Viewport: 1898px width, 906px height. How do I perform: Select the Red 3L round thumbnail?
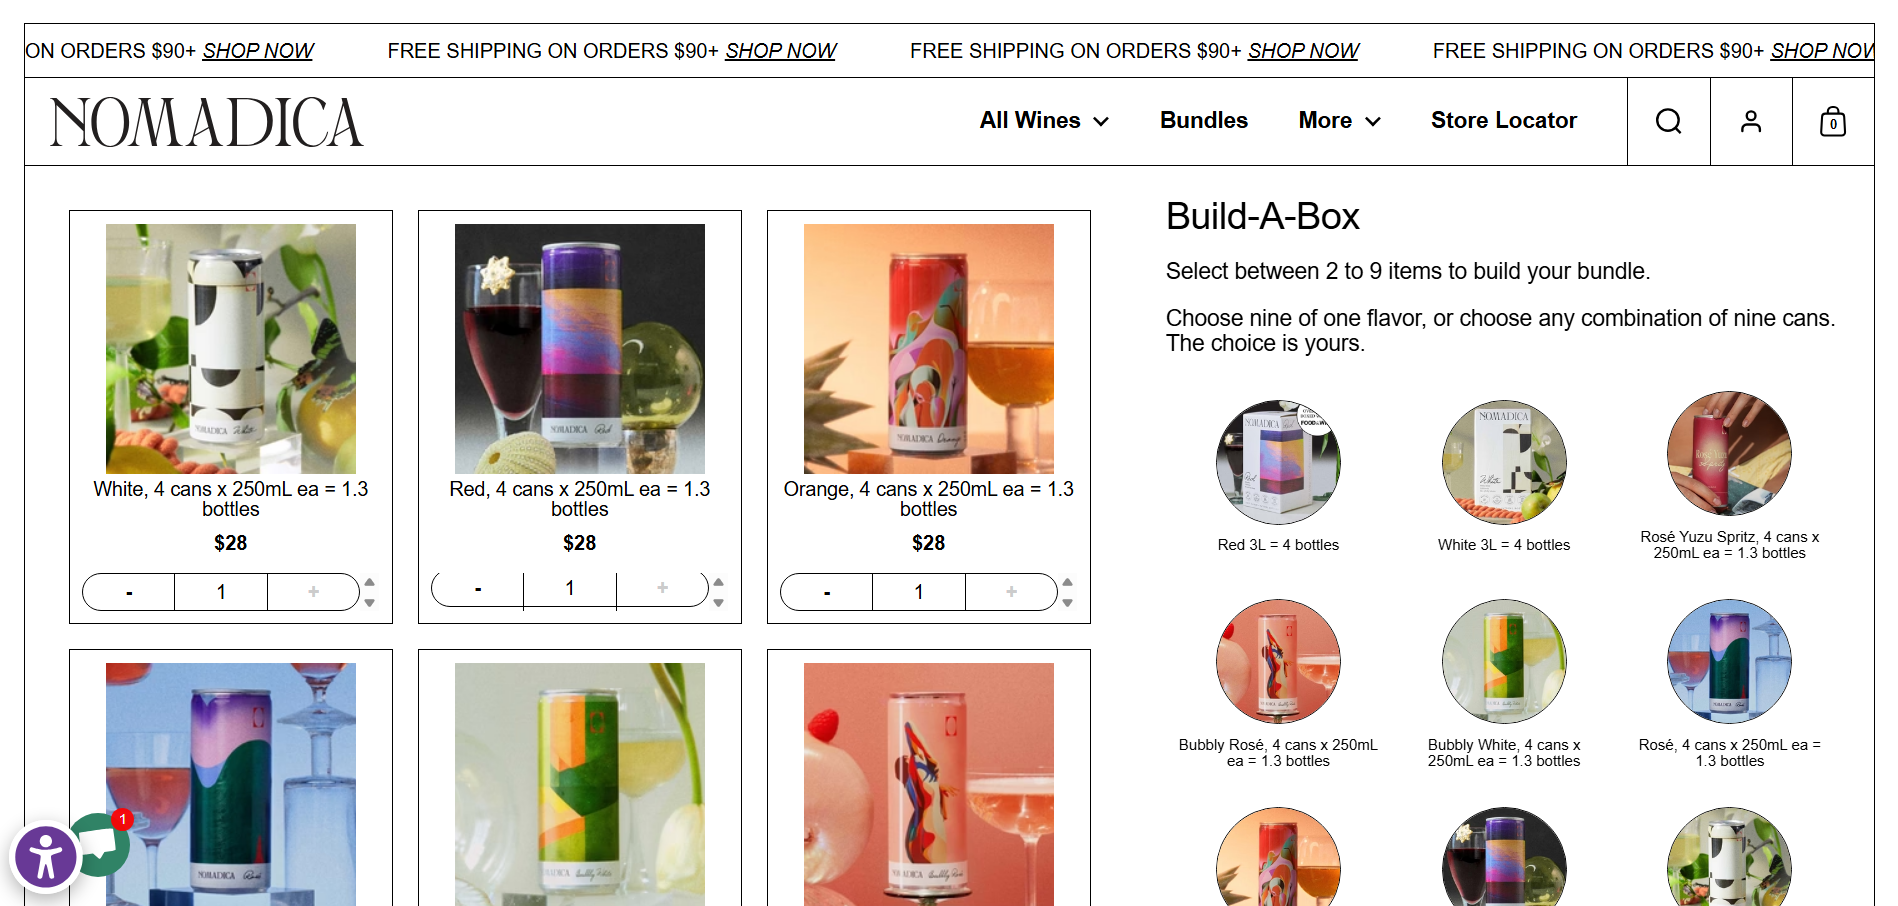pos(1278,462)
